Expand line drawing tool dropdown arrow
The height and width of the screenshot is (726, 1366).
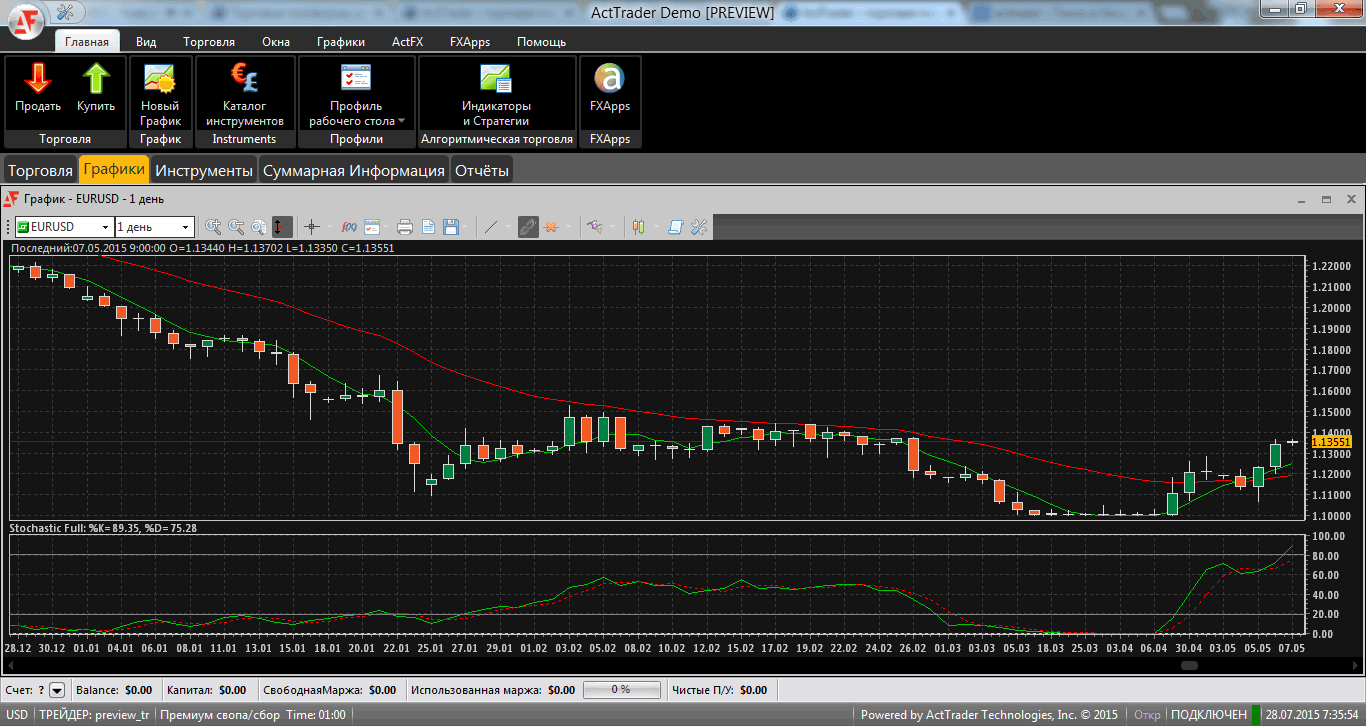508,227
